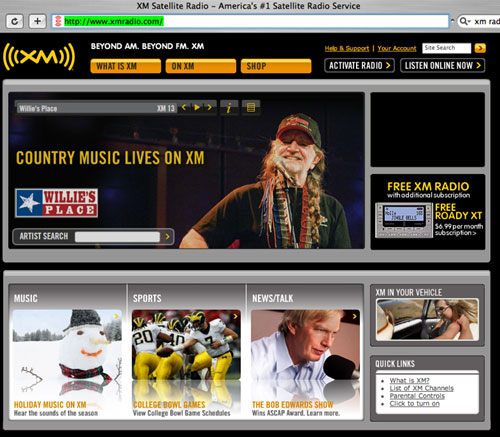Open the FREE XM RADIO promo heading

click(x=428, y=186)
